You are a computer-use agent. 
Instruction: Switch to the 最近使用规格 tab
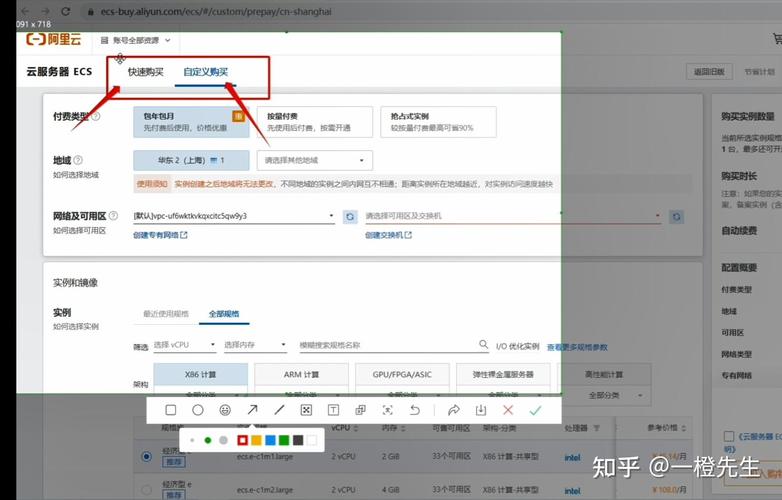166,314
